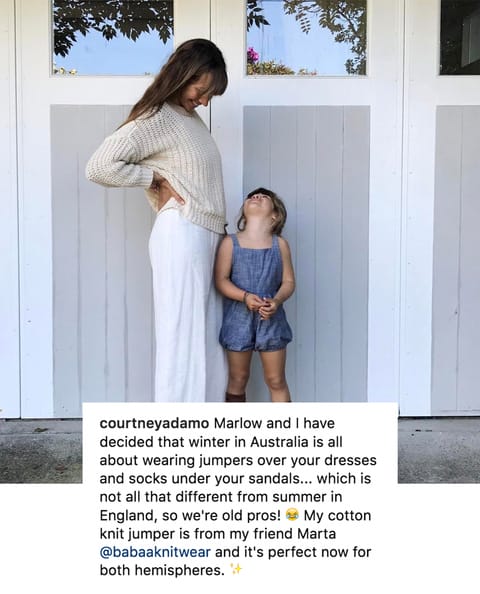The image size is (480, 594).
Task: Open the courtneyadamo profile username
Action: click(155, 424)
